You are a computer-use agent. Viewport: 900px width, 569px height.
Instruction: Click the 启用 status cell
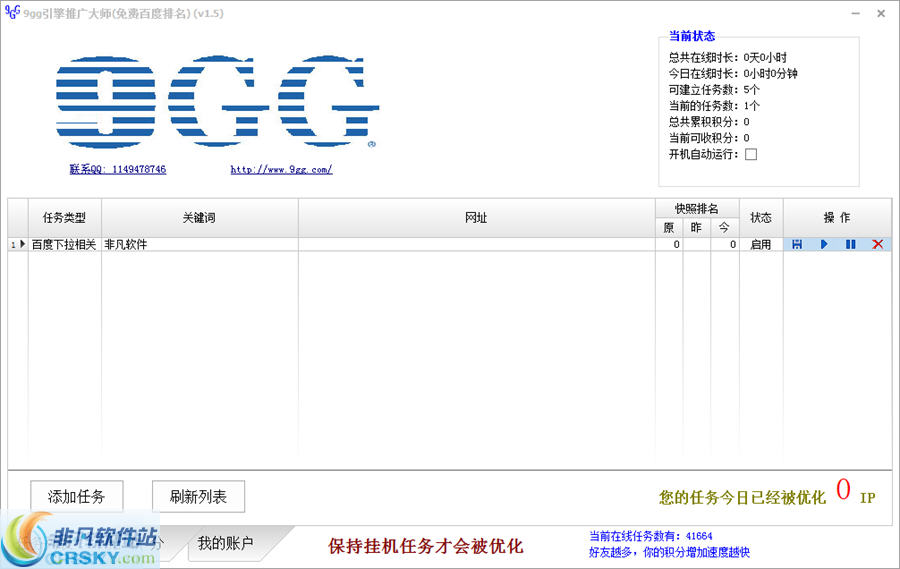pyautogui.click(x=761, y=245)
